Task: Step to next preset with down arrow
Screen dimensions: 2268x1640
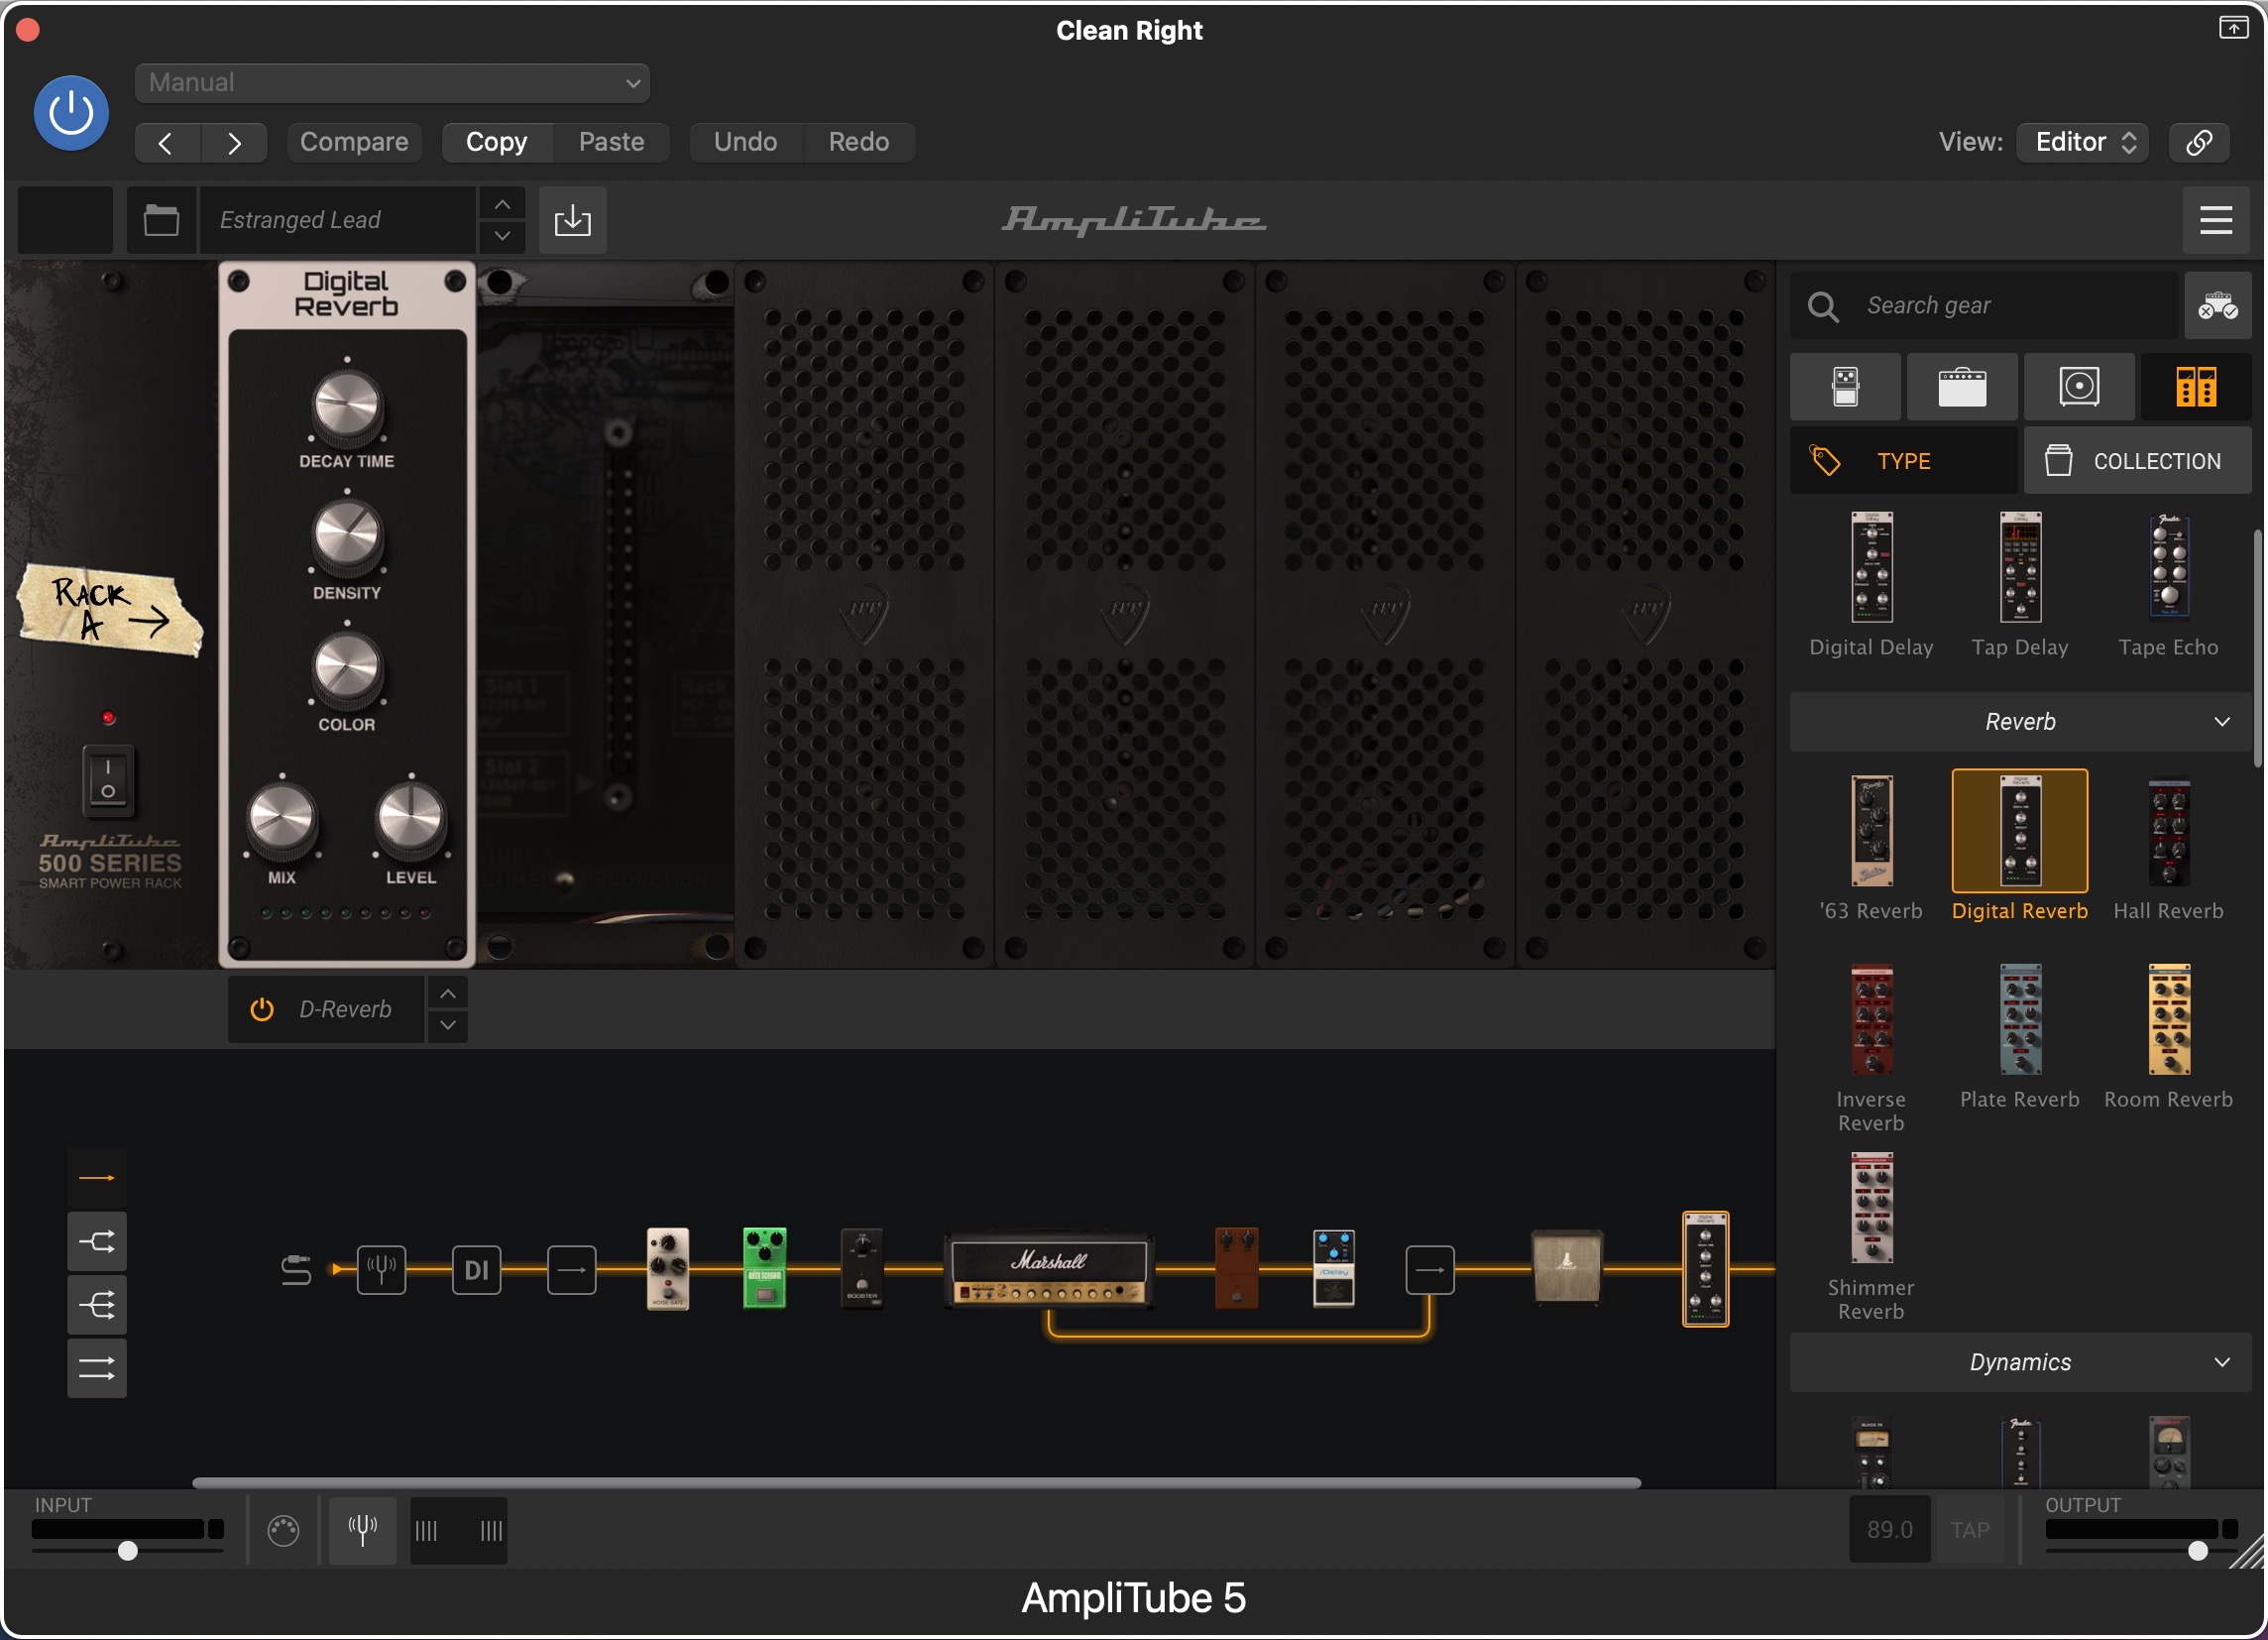Action: [503, 236]
